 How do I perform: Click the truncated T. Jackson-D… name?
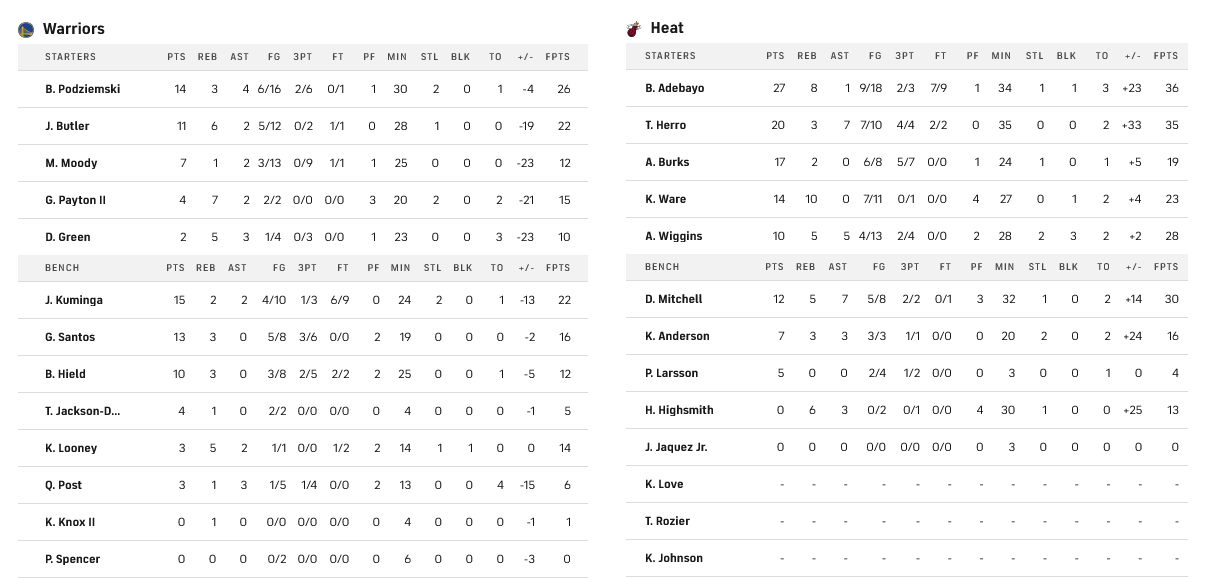pos(83,411)
